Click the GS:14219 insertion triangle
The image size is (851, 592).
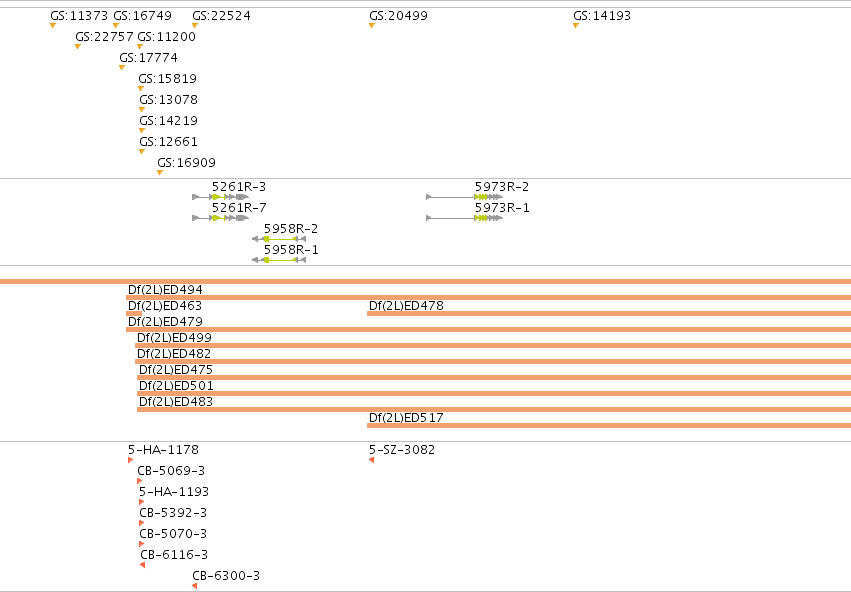click(x=142, y=131)
